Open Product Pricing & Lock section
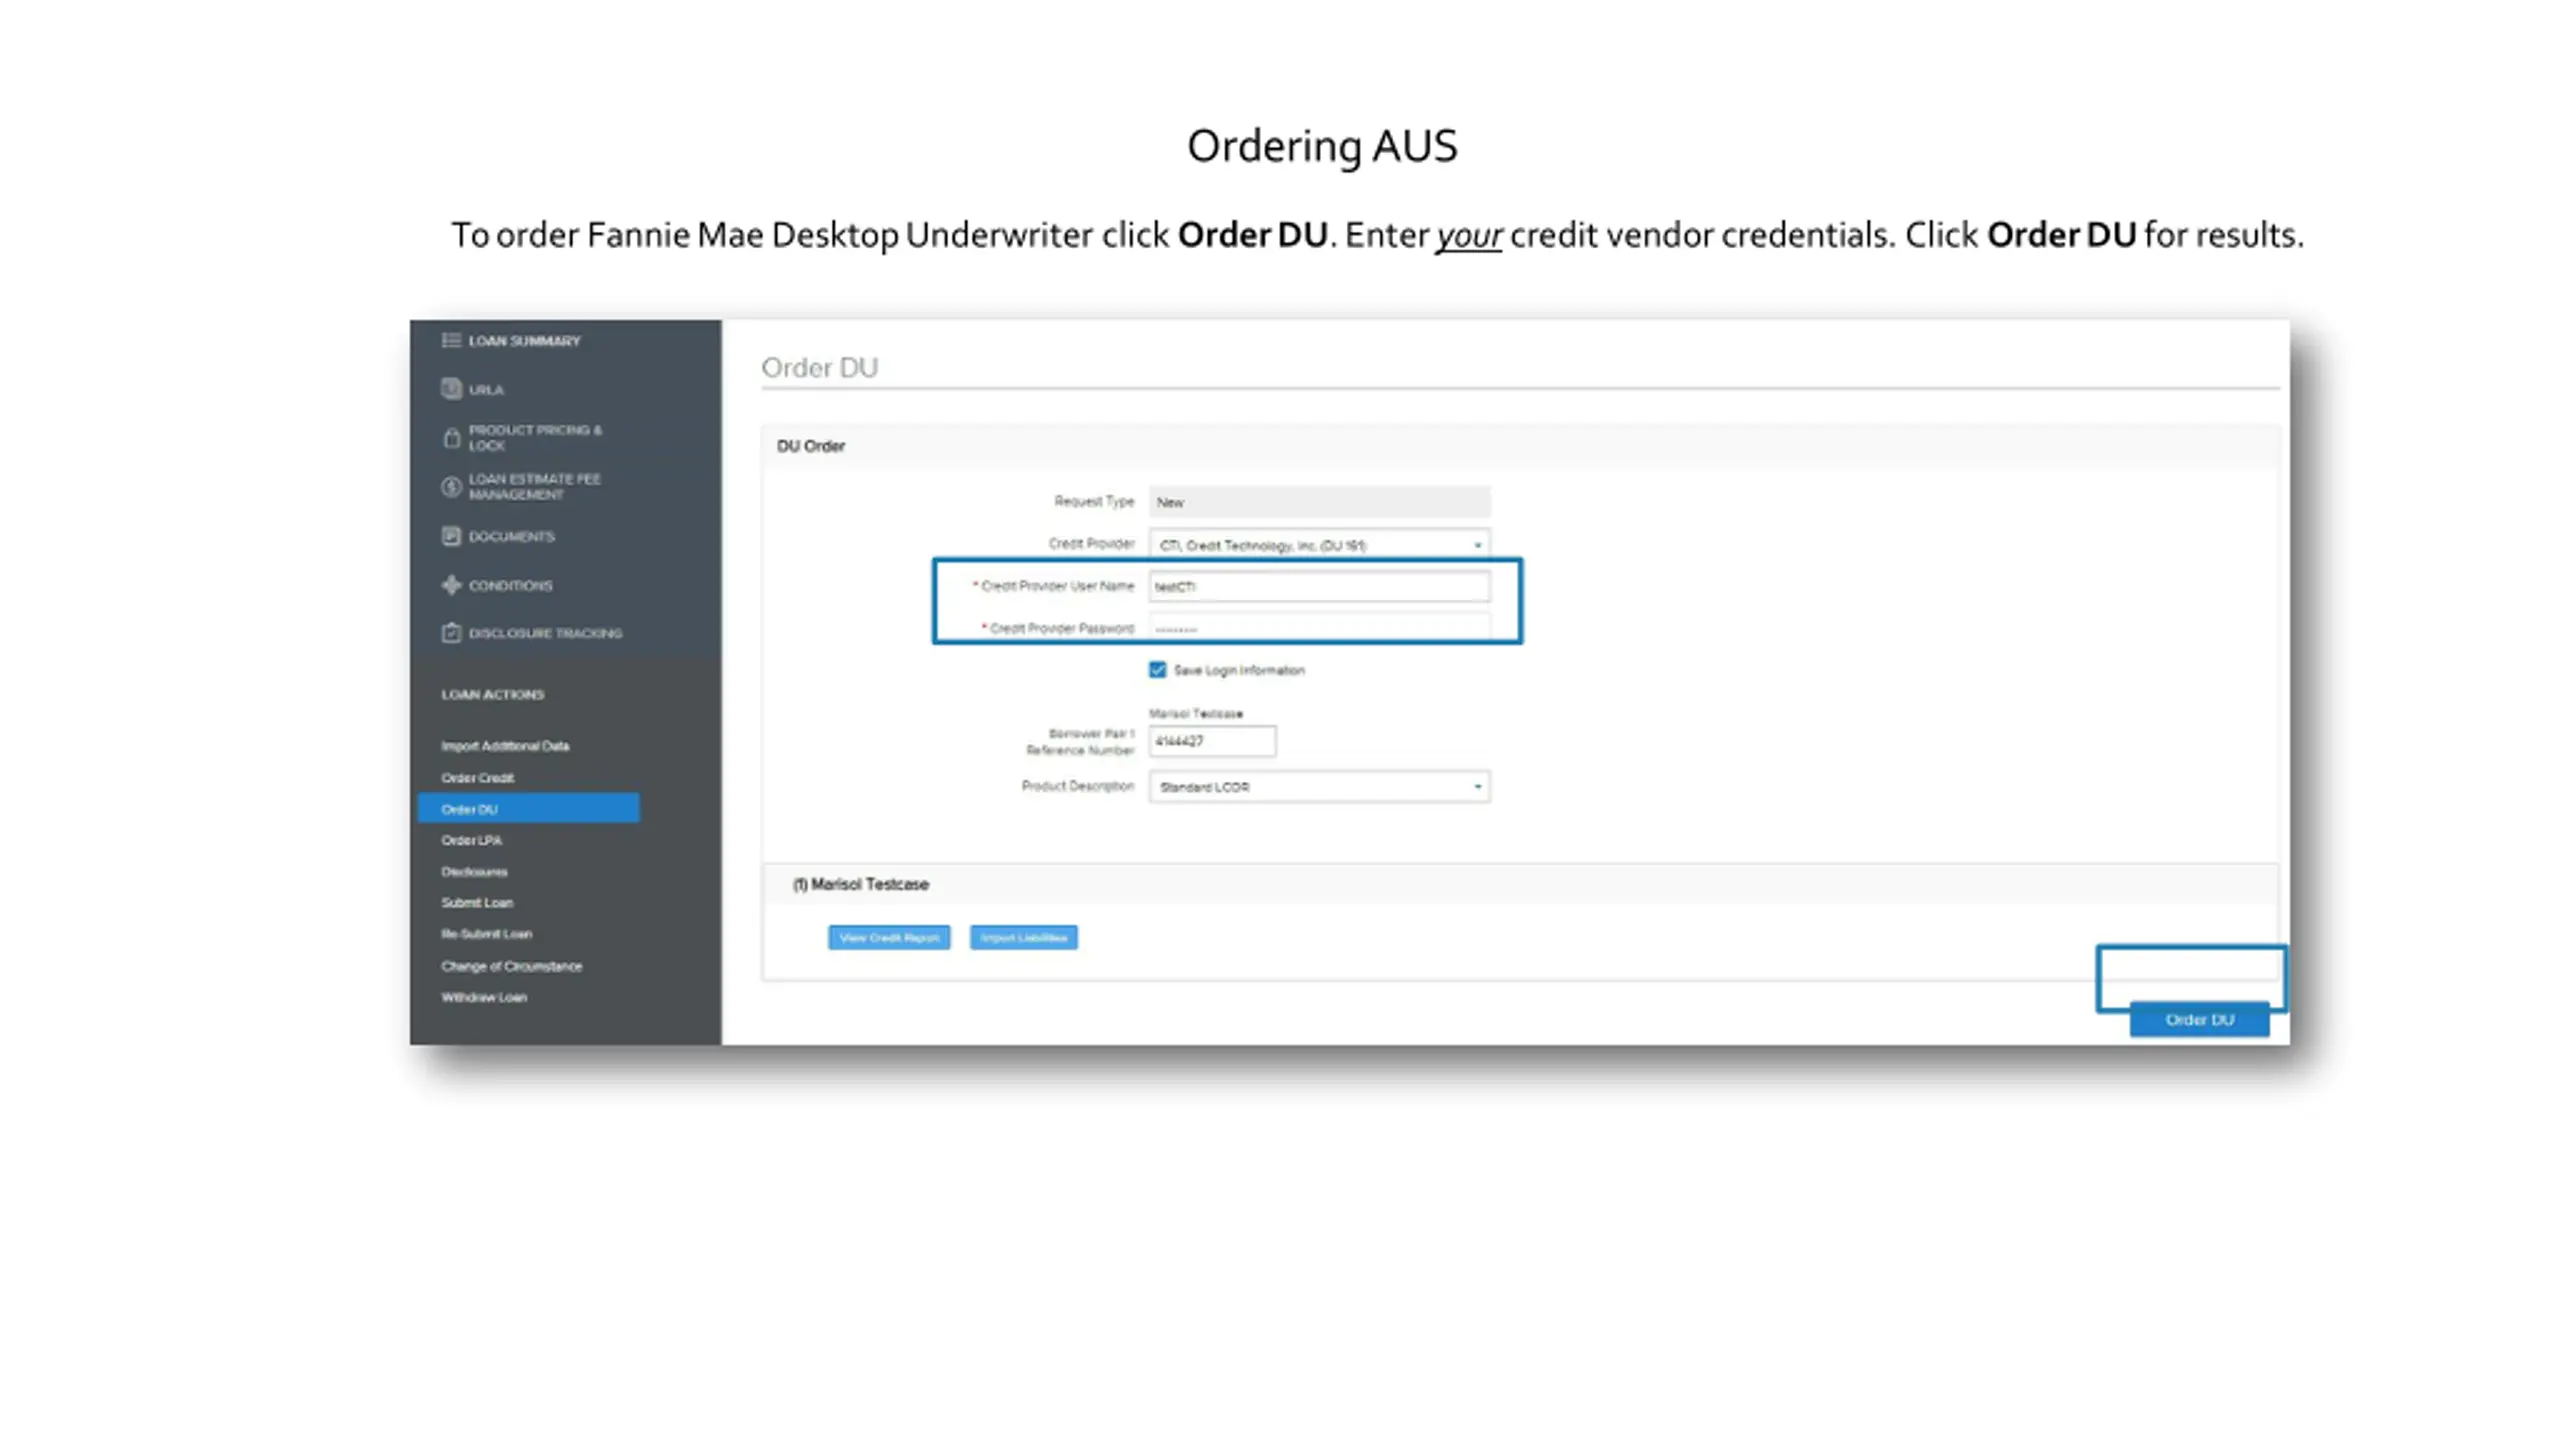Viewport: 2560px width, 1440px height. (535, 438)
